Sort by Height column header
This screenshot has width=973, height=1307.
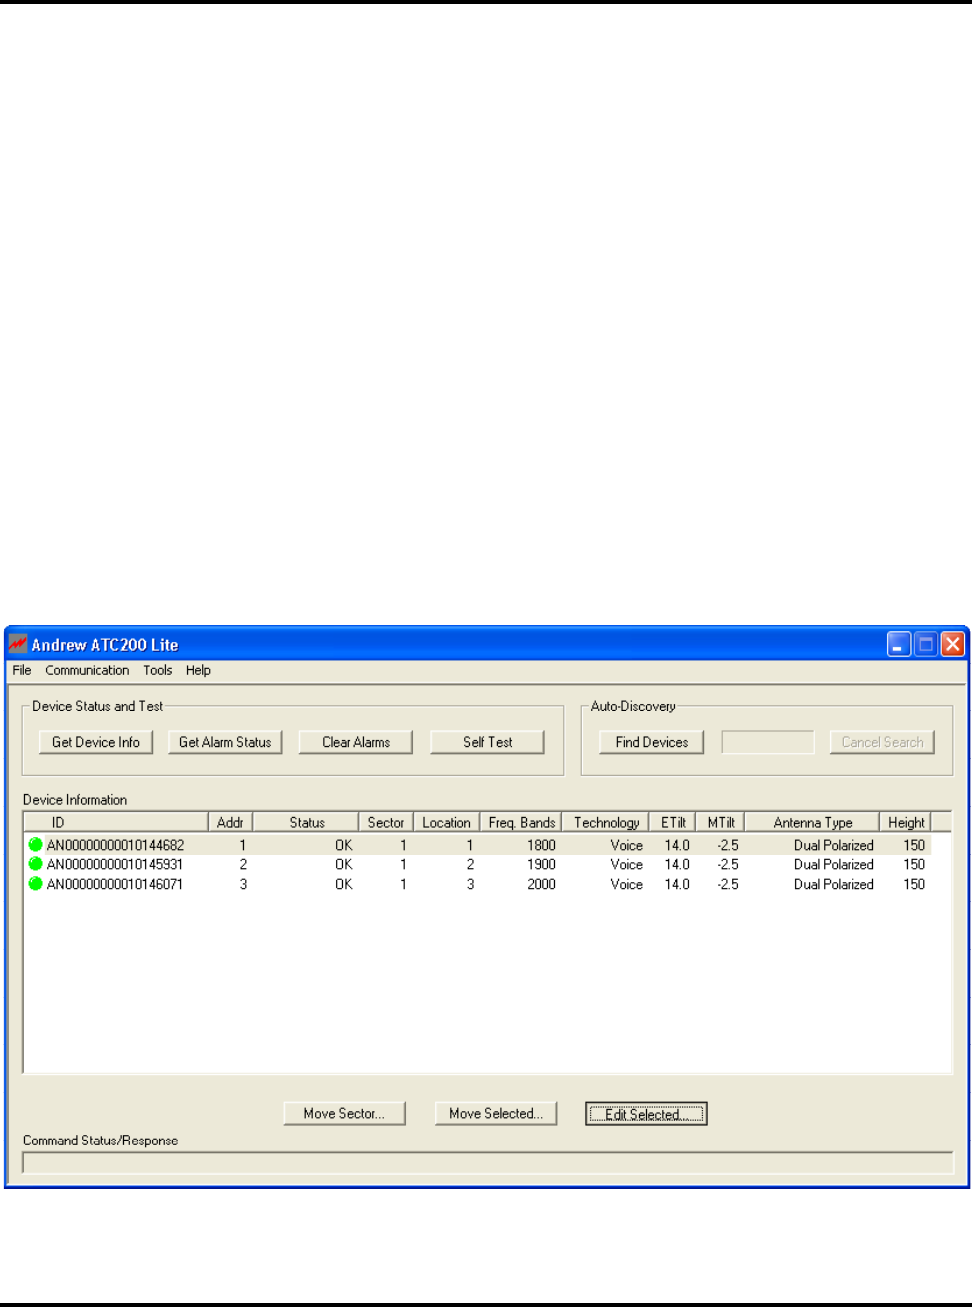click(906, 822)
